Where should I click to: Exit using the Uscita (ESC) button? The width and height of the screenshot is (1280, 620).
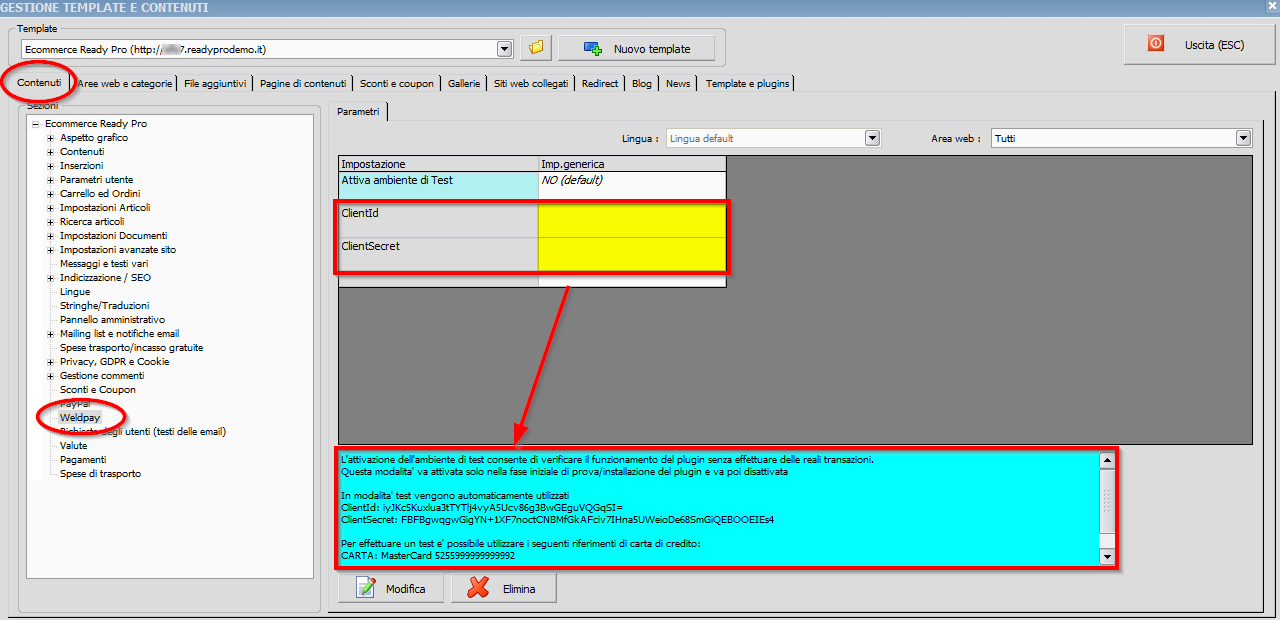[x=1199, y=44]
